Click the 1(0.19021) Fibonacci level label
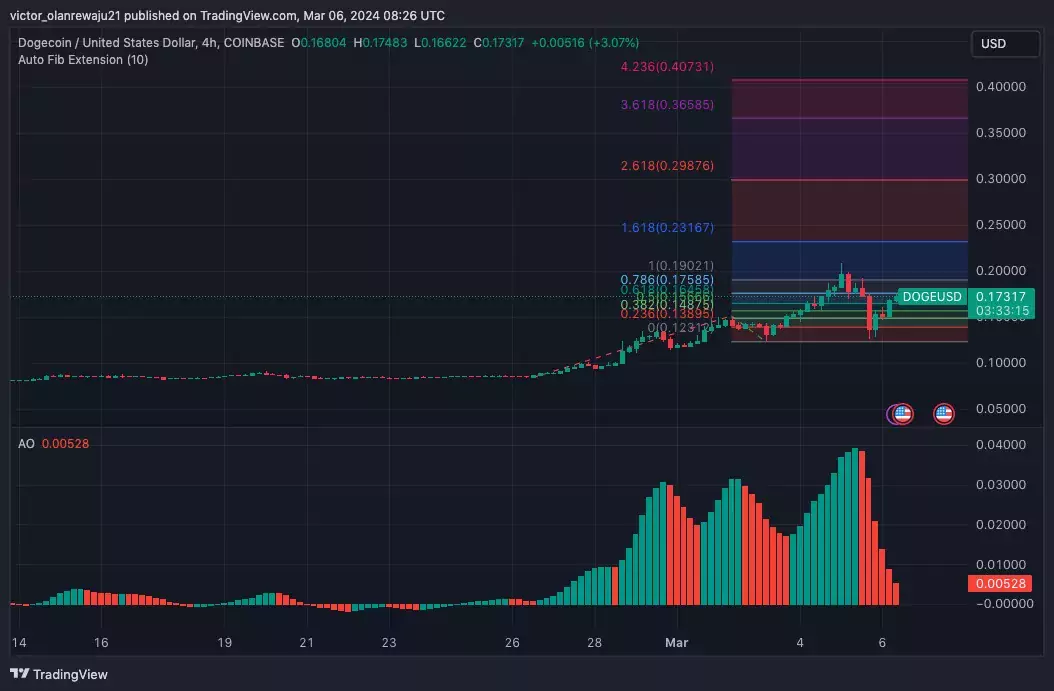 681,266
